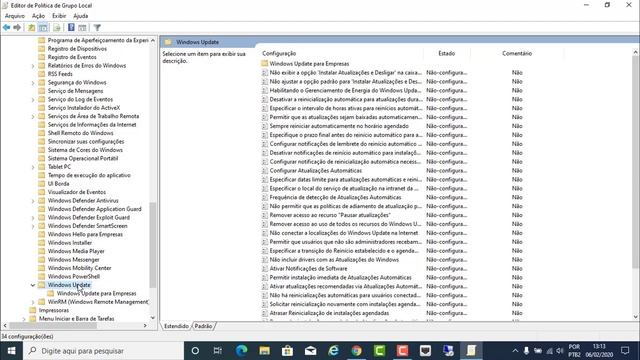Open File Explorer from the taskbar
This screenshot has width=640, height=360.
(x=264, y=351)
